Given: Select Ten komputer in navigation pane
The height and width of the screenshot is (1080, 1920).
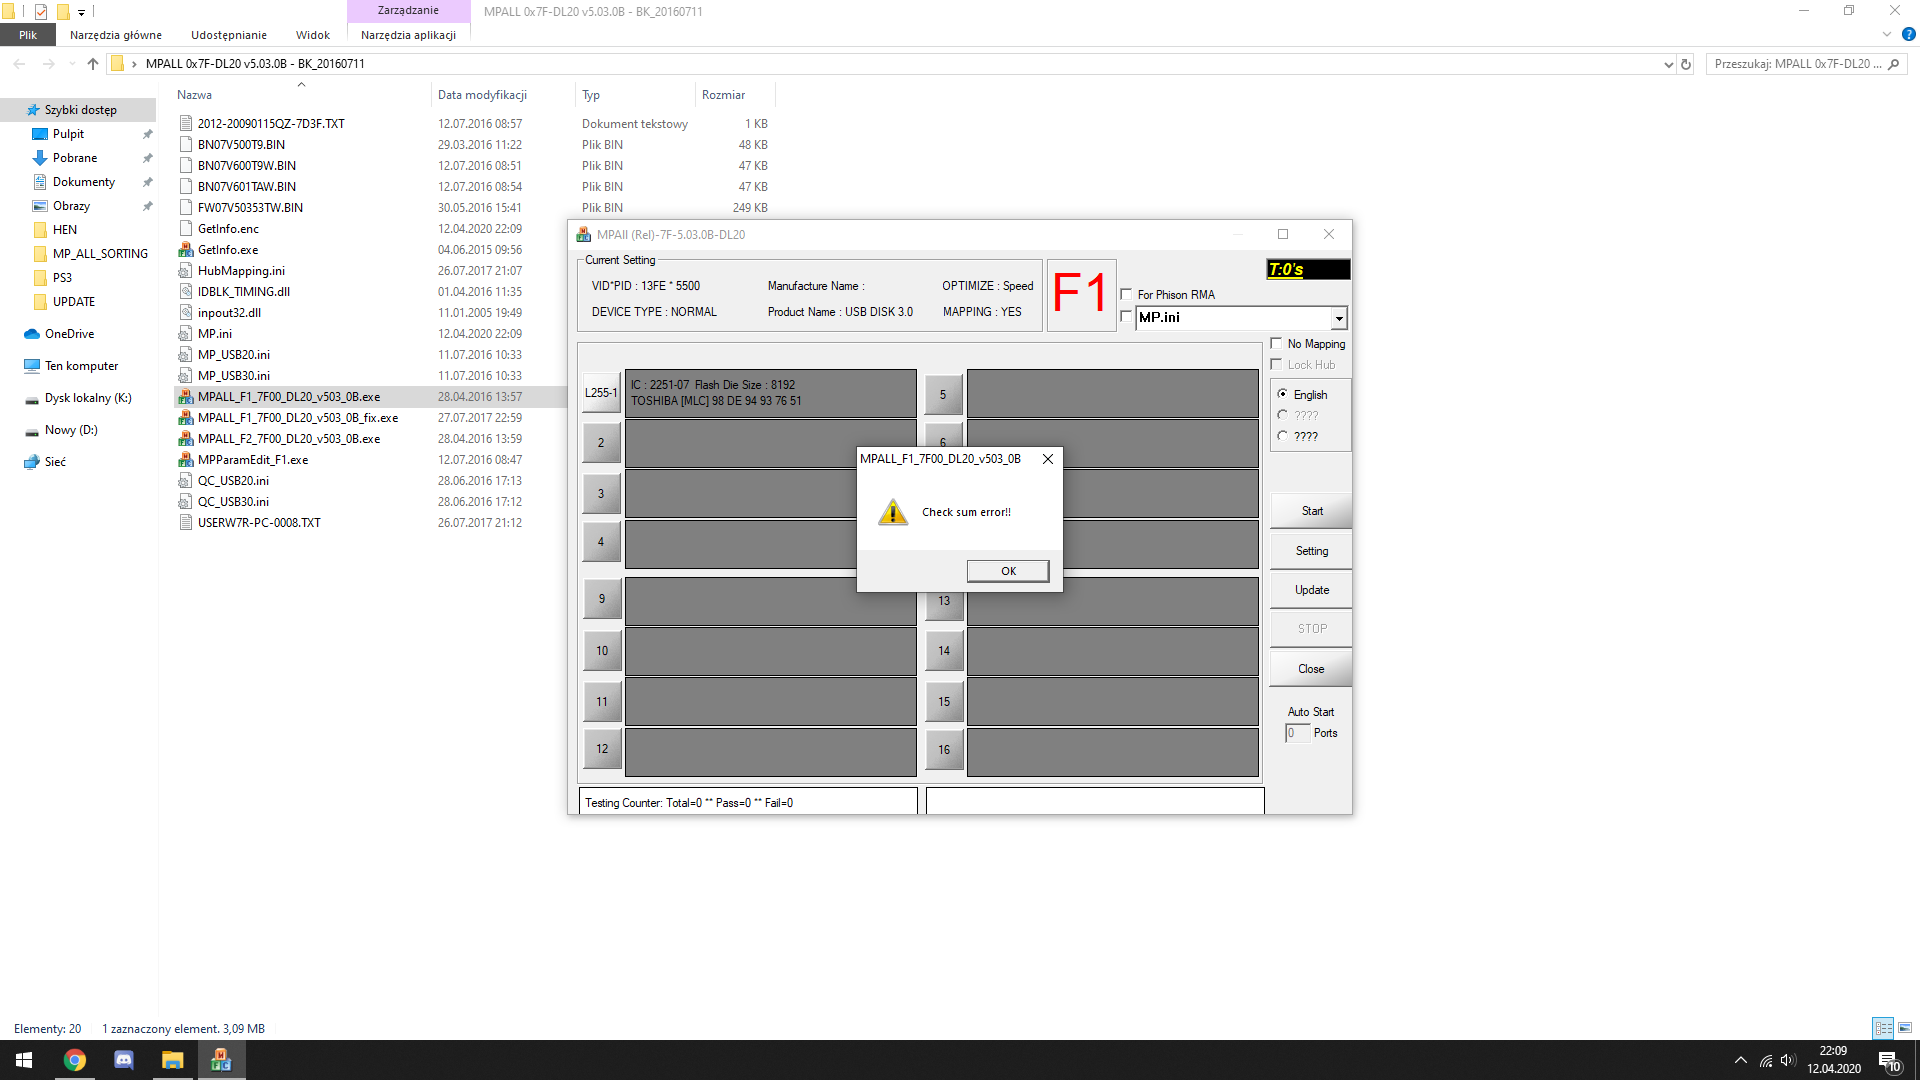Looking at the screenshot, I should 81,366.
